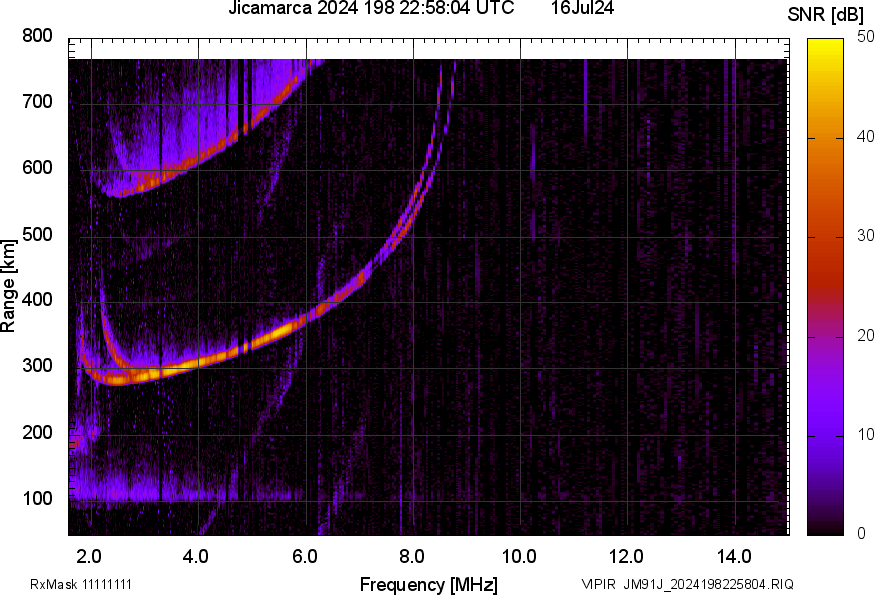The height and width of the screenshot is (595, 874).
Task: Click the frequency tick label 10.0
Action: 519,557
